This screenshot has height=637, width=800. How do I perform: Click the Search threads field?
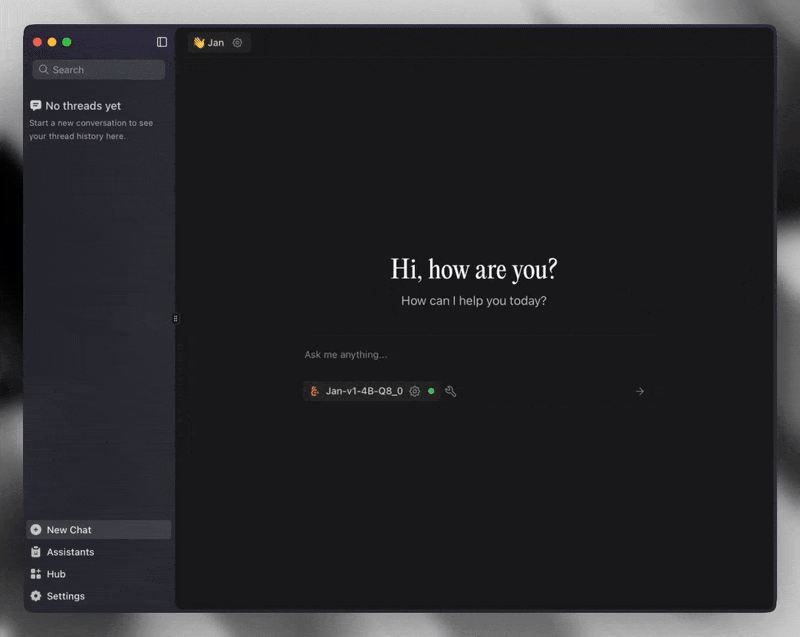pyautogui.click(x=105, y=70)
